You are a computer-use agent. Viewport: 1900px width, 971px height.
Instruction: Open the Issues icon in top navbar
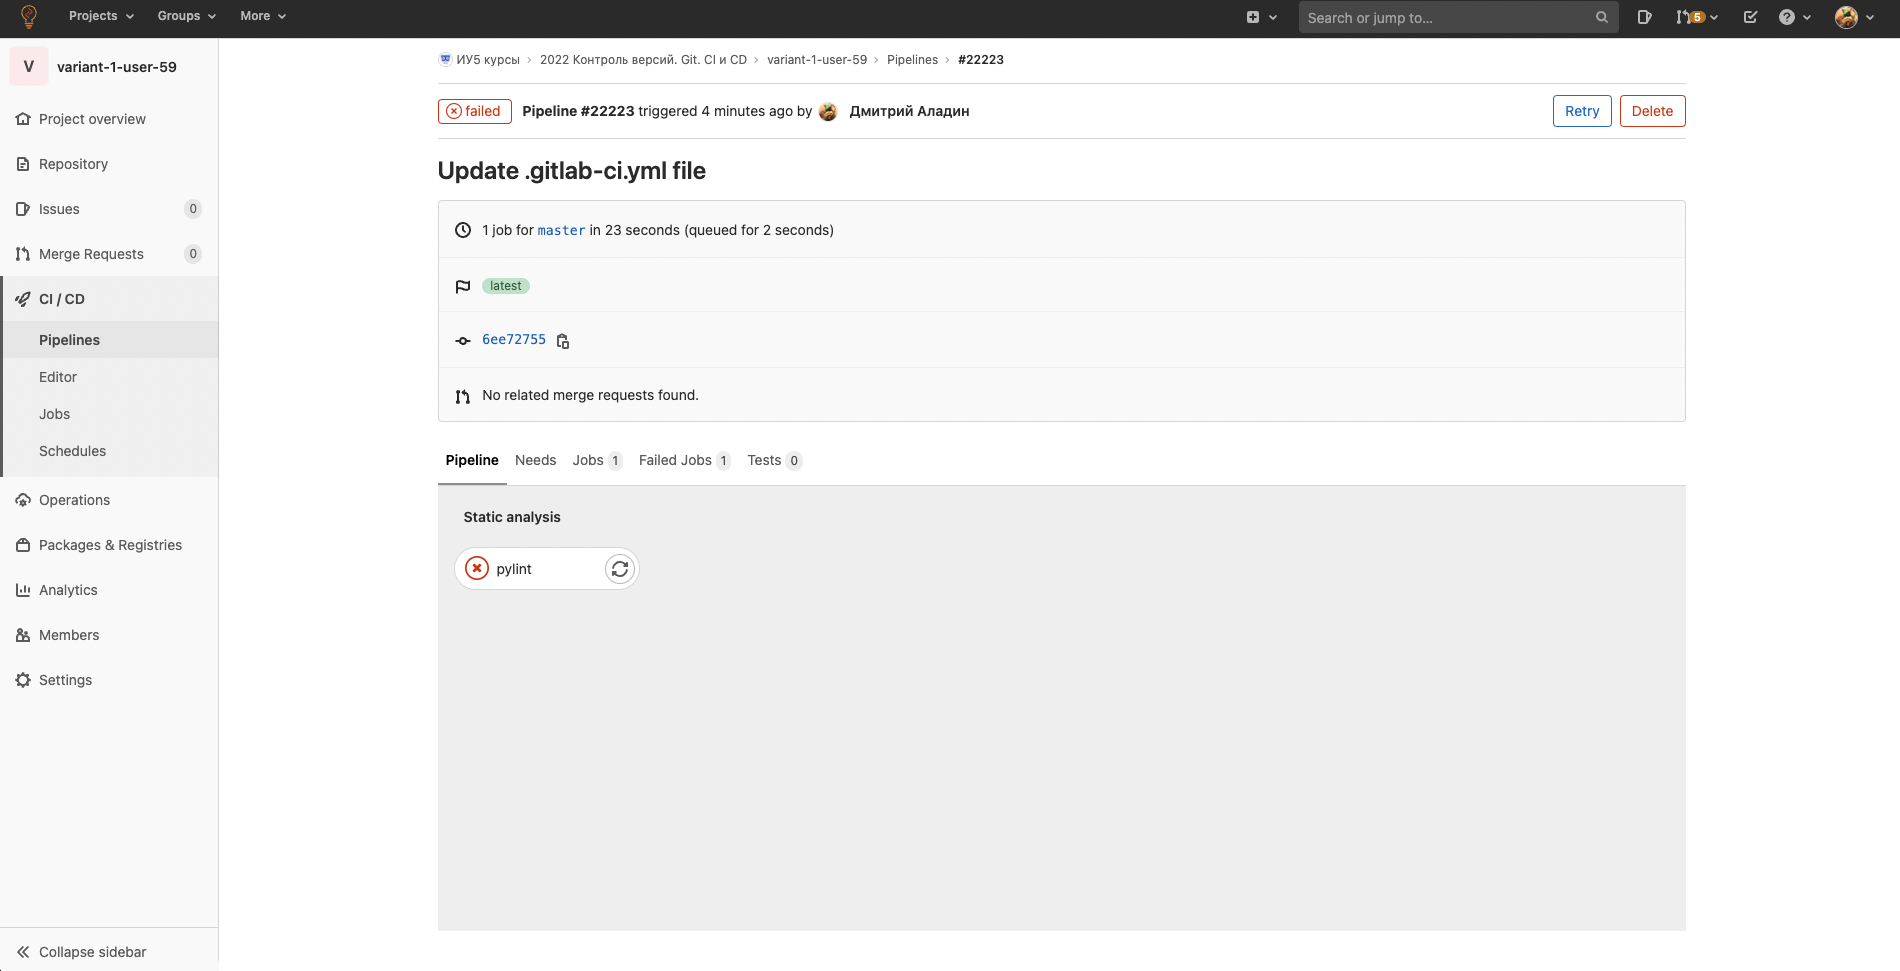1644,17
